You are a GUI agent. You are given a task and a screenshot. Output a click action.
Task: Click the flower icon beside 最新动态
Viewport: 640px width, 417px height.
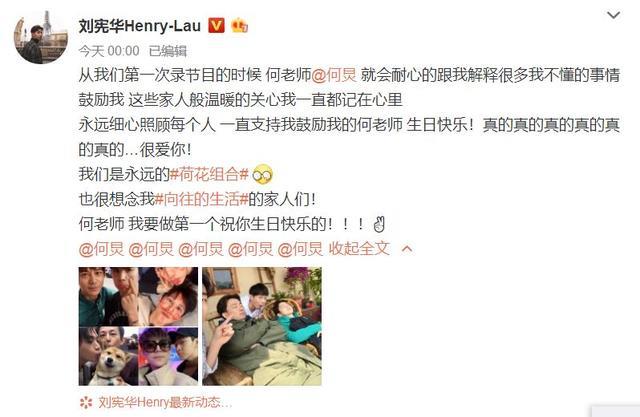[86, 403]
